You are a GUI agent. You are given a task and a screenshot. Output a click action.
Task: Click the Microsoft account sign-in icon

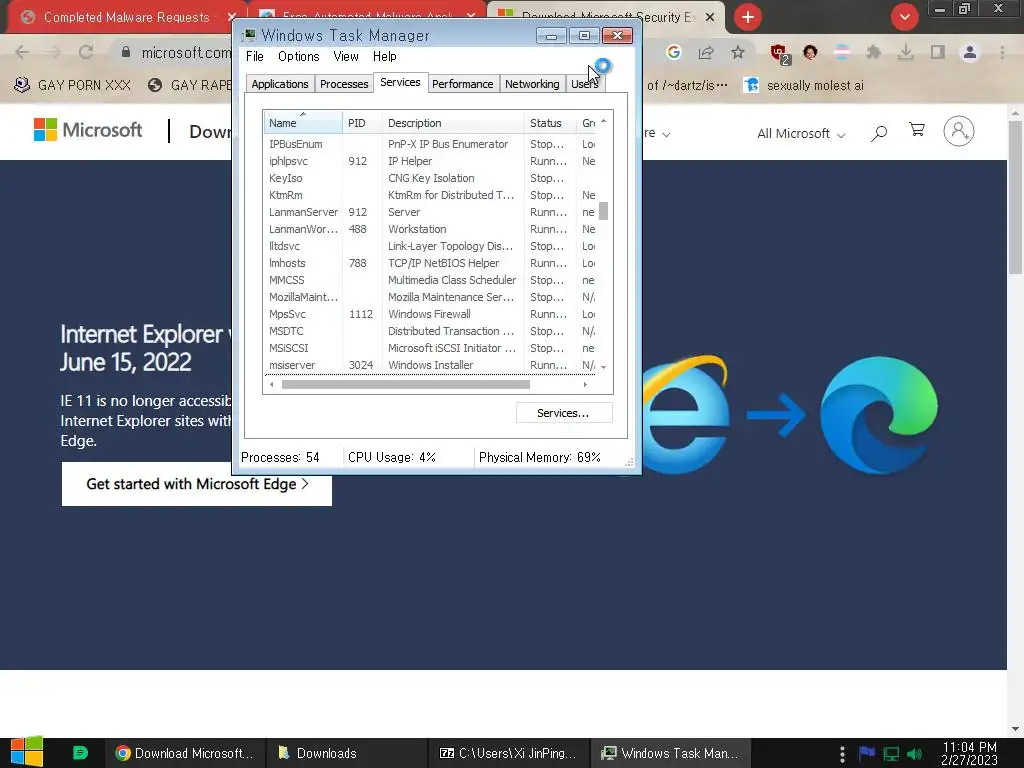[x=959, y=131]
